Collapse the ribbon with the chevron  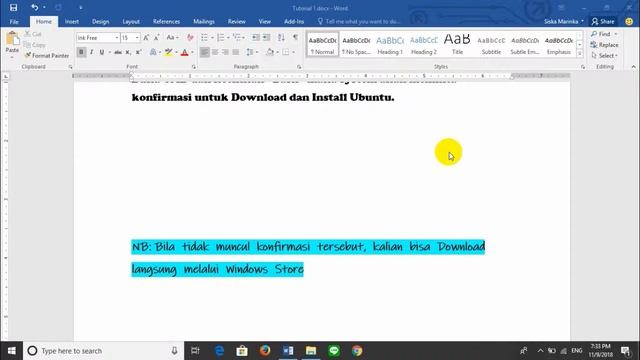pyautogui.click(x=633, y=67)
